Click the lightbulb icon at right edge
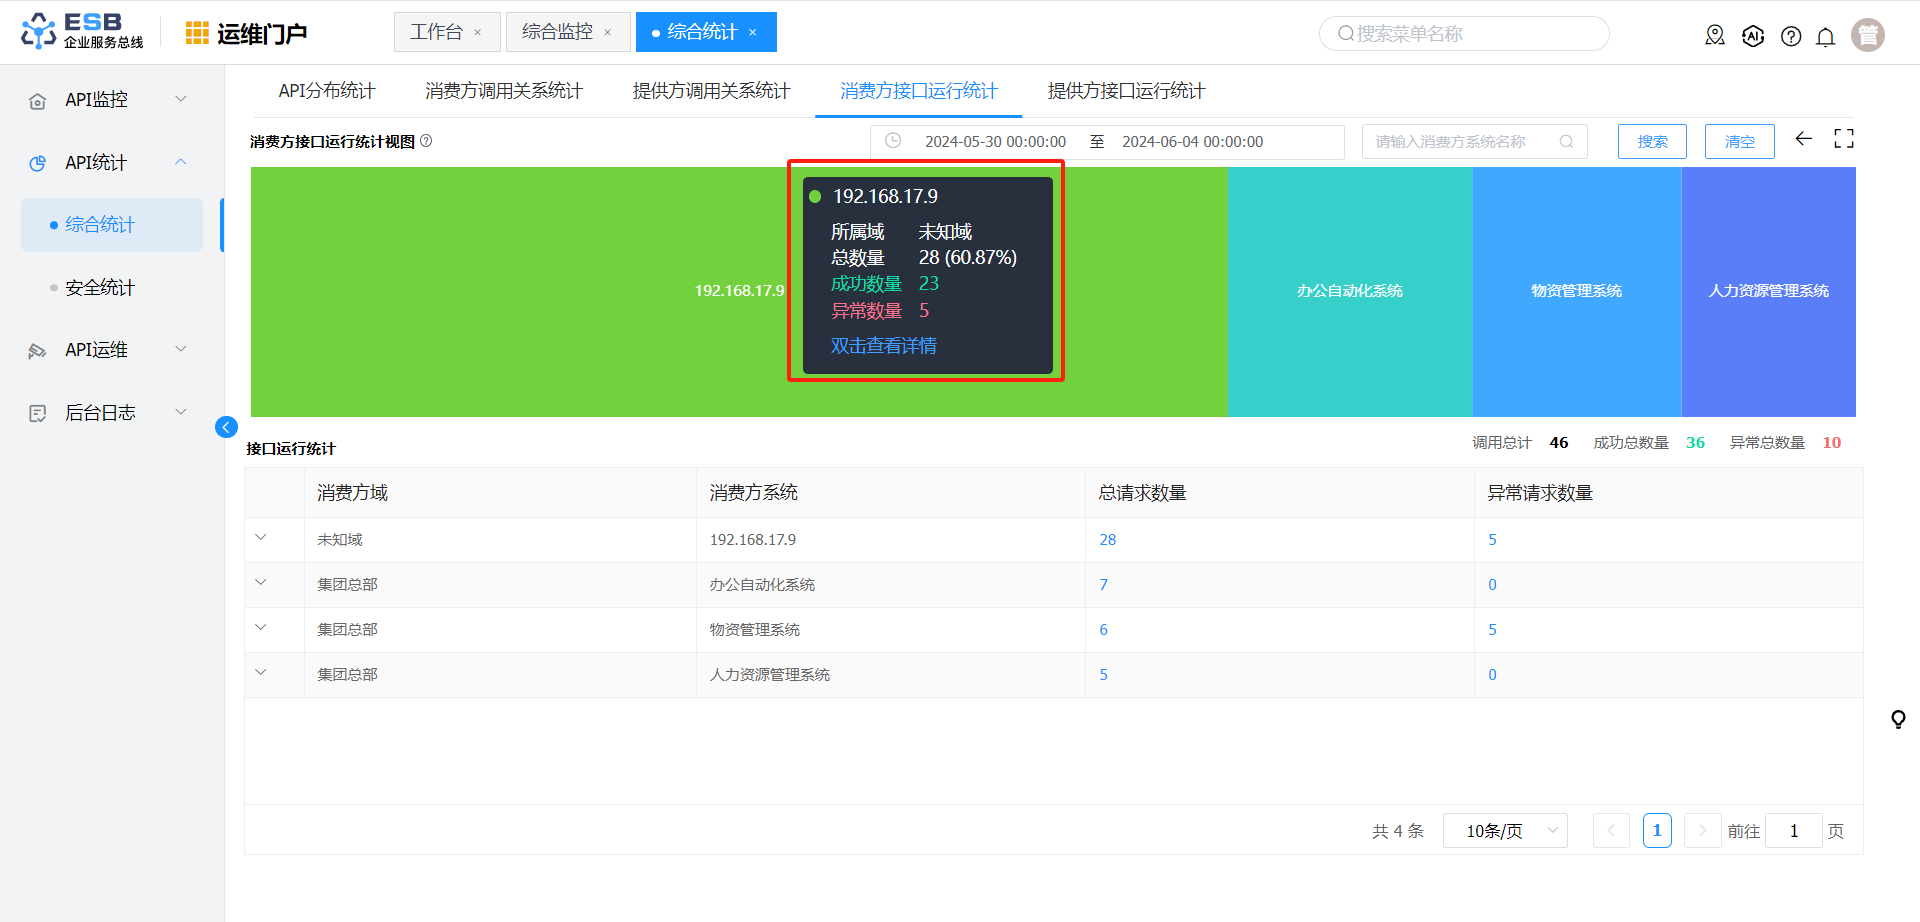1920x922 pixels. pyautogui.click(x=1897, y=719)
